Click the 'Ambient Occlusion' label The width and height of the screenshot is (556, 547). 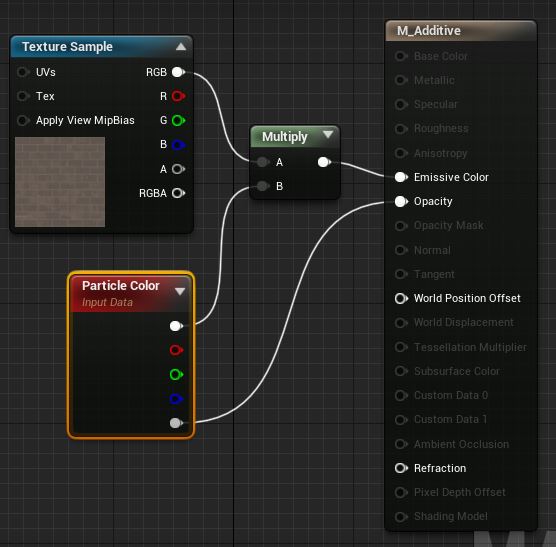[x=461, y=444]
